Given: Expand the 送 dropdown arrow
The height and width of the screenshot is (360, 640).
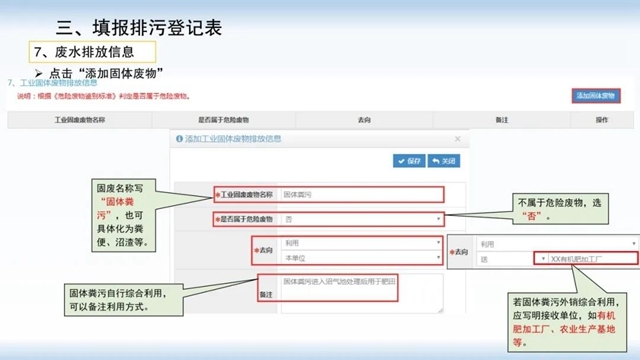Looking at the screenshot, I should (543, 259).
